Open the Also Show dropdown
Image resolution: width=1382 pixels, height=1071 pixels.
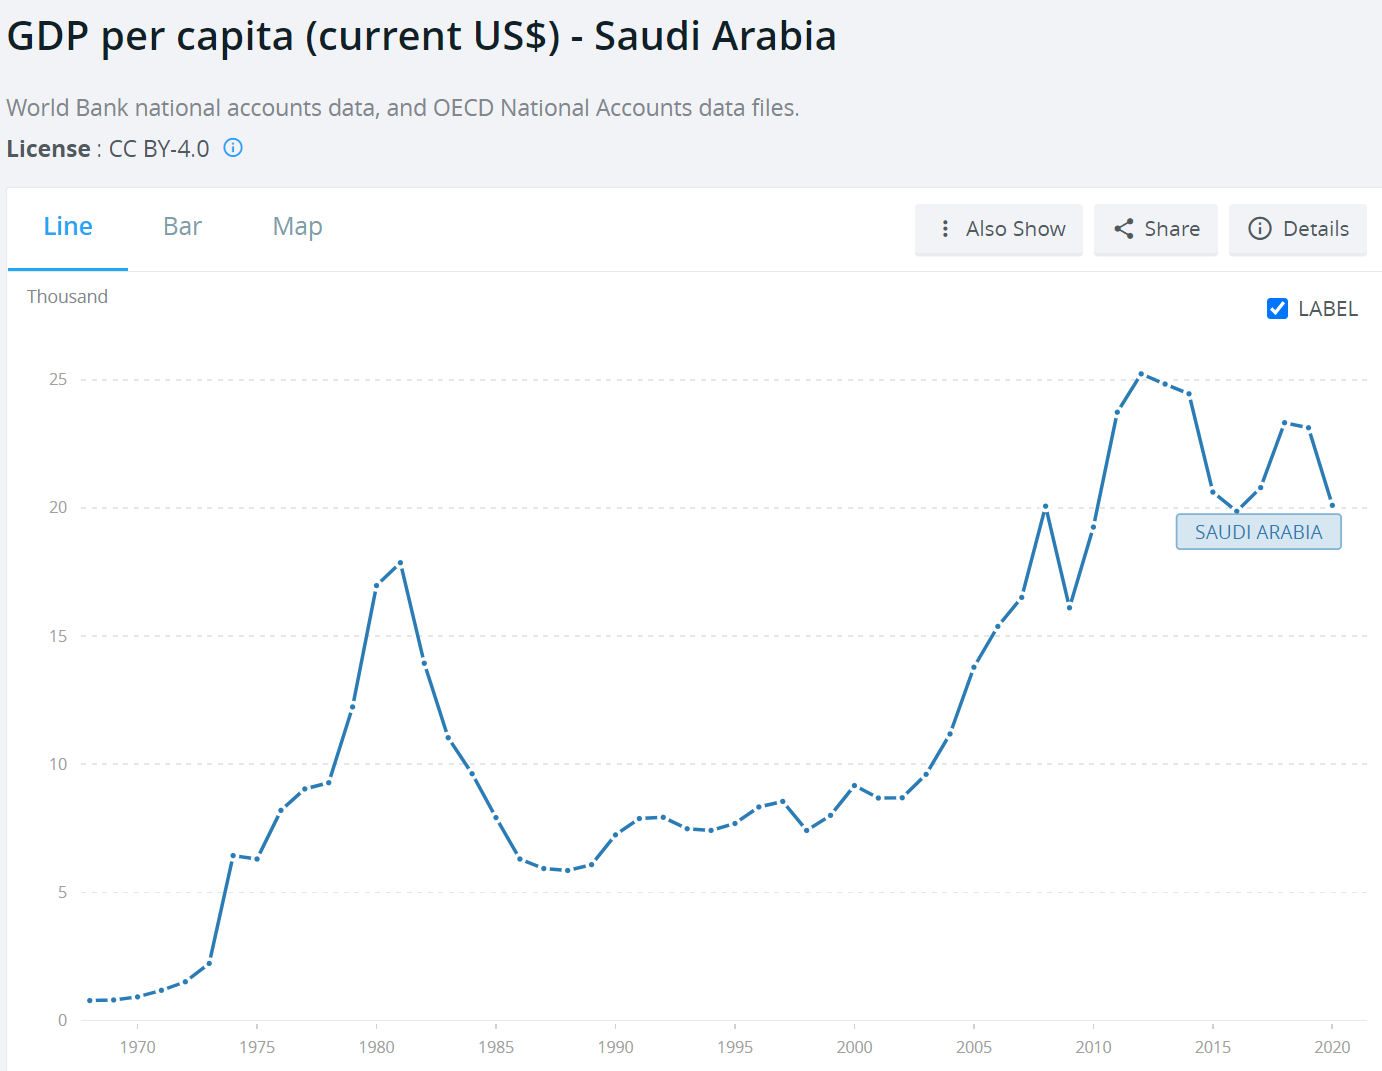coord(999,229)
